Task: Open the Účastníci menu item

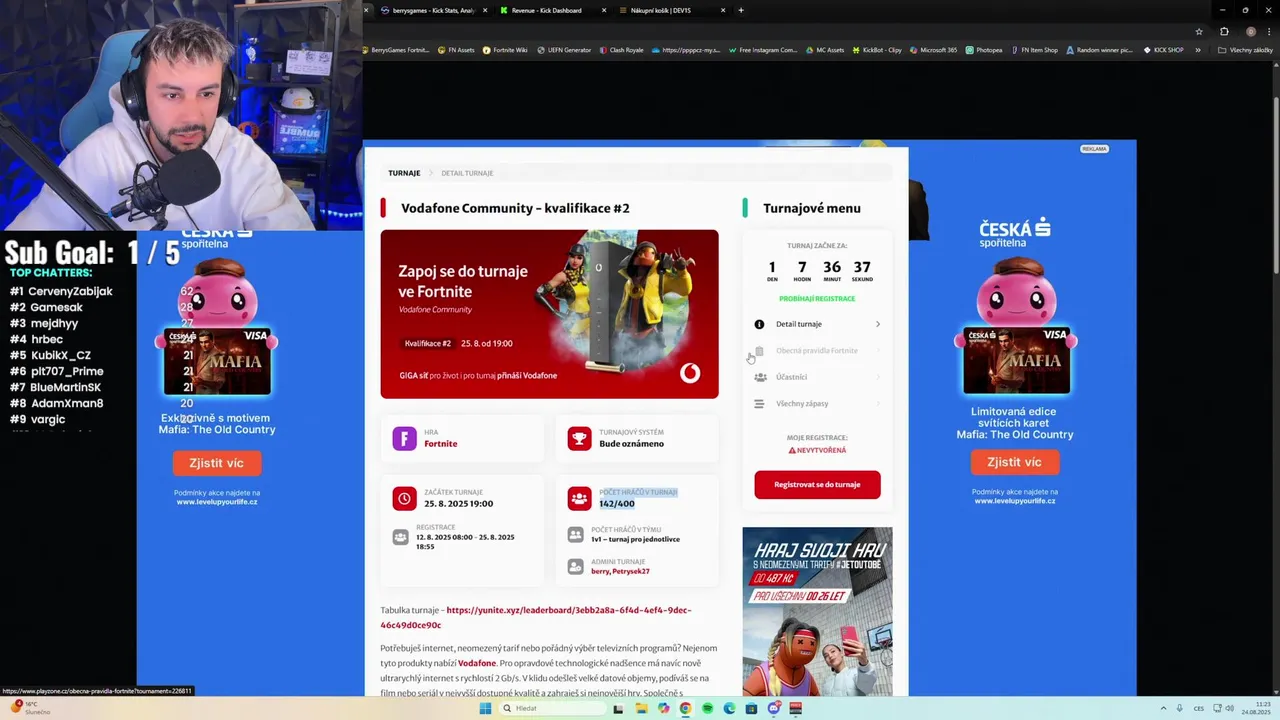Action: tap(817, 377)
